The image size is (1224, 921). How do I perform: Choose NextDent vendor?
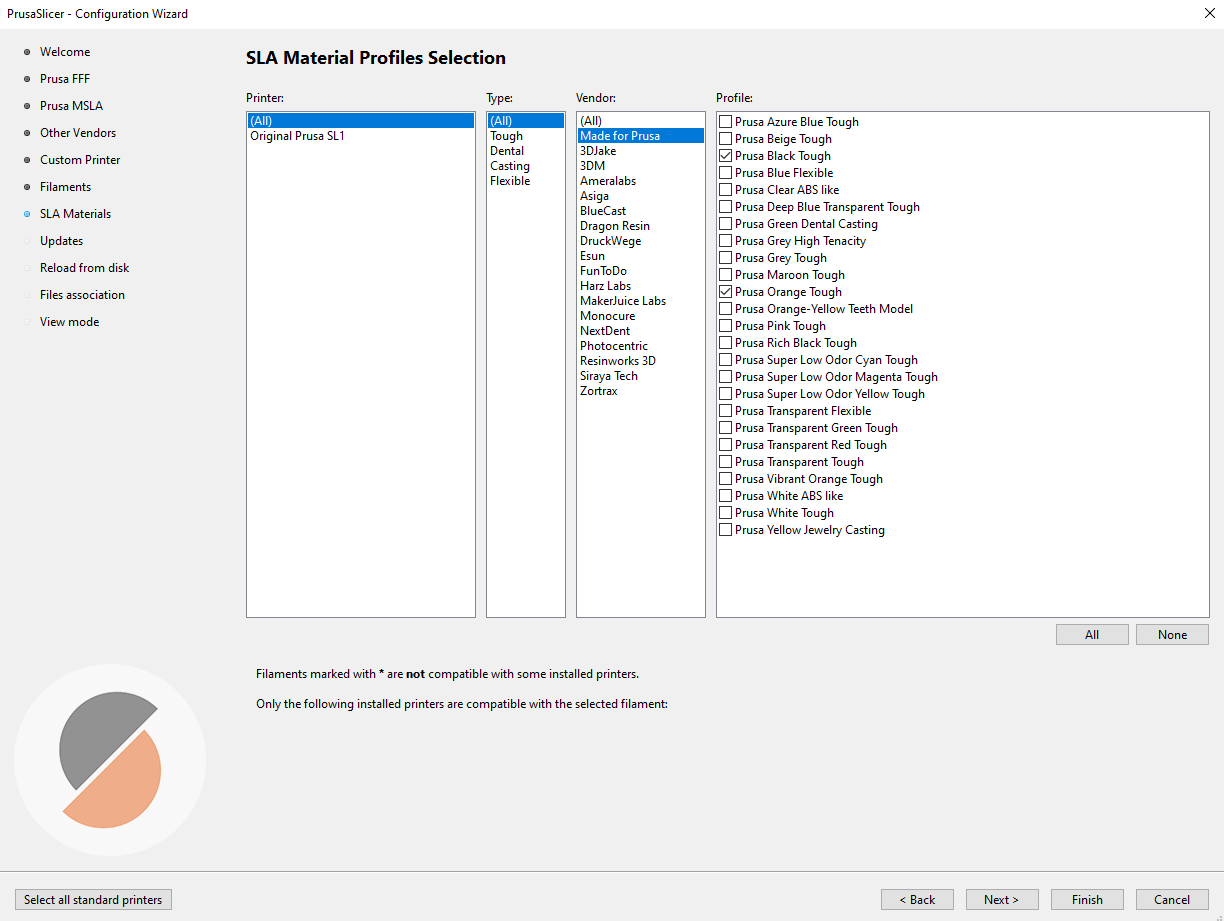(641, 331)
